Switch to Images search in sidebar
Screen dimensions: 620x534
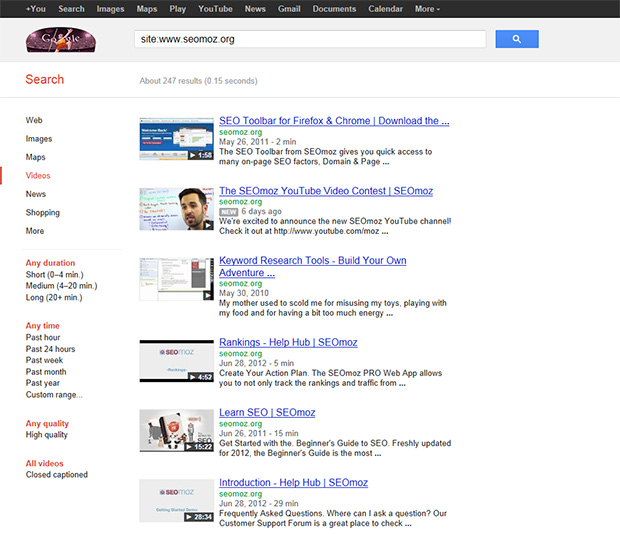click(39, 139)
